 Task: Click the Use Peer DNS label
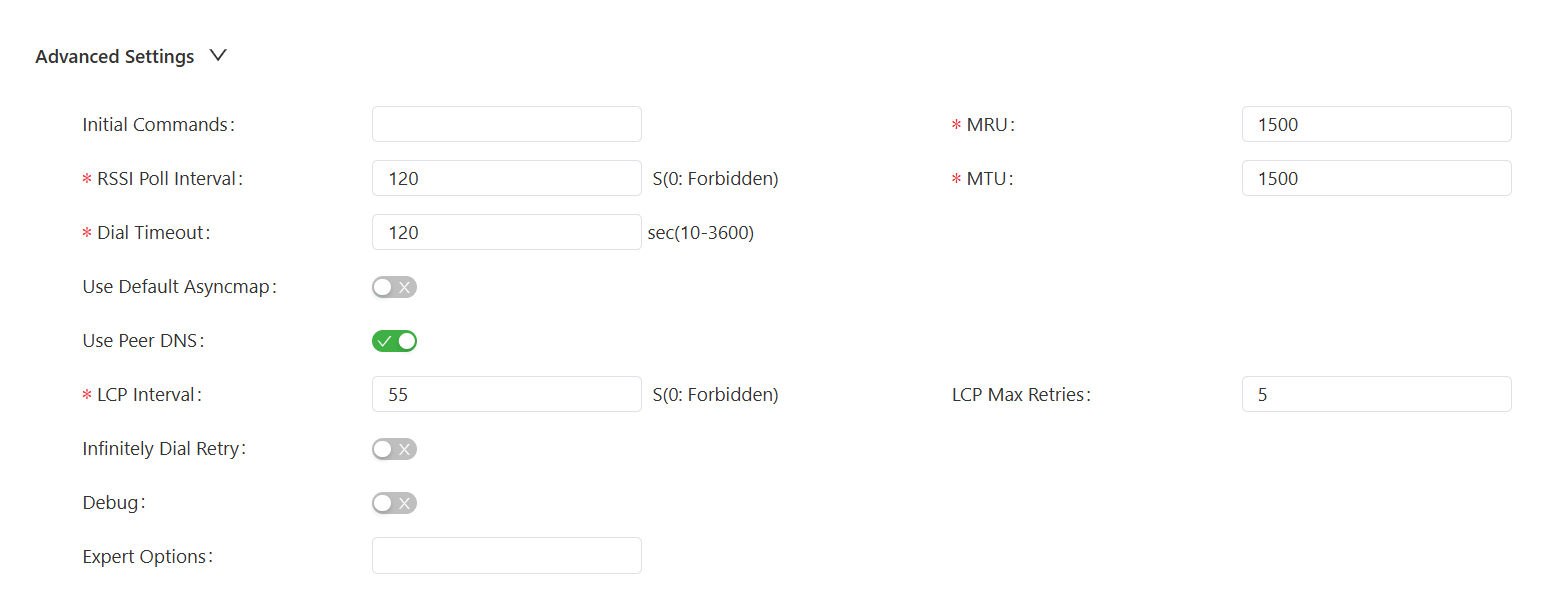click(142, 341)
